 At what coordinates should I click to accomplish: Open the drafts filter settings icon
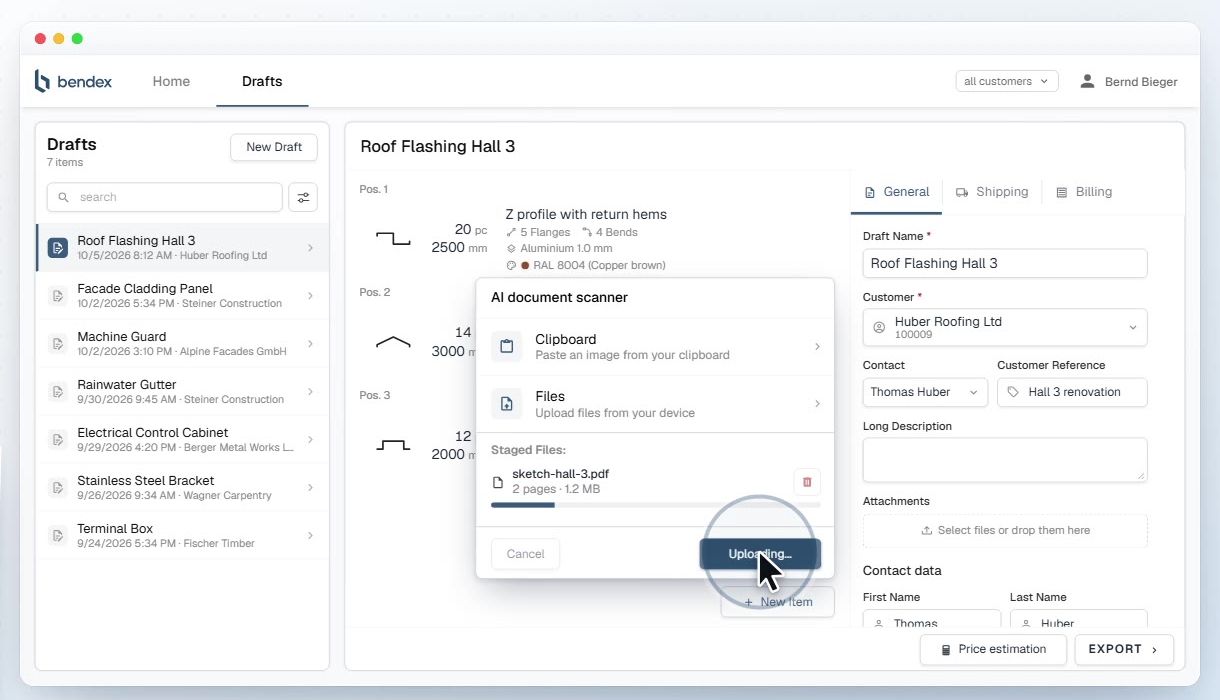click(x=303, y=197)
